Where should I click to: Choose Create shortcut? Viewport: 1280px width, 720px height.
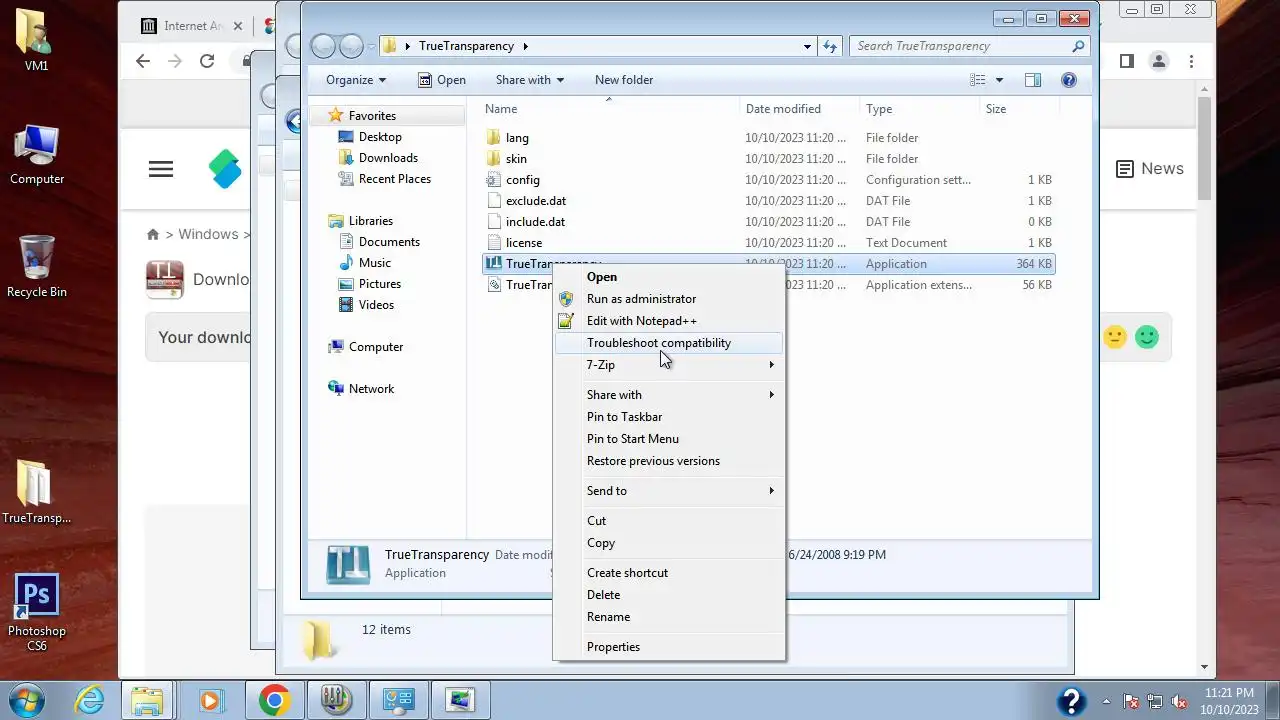pyautogui.click(x=669, y=573)
